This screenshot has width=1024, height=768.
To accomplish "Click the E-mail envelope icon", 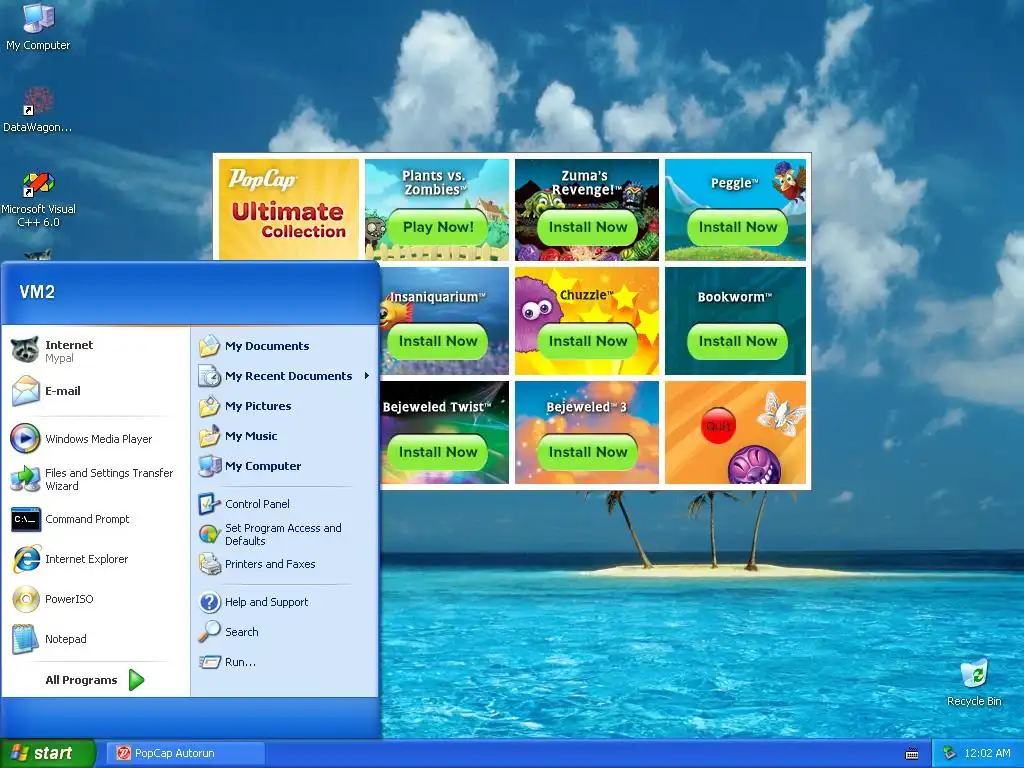I will click(x=25, y=391).
